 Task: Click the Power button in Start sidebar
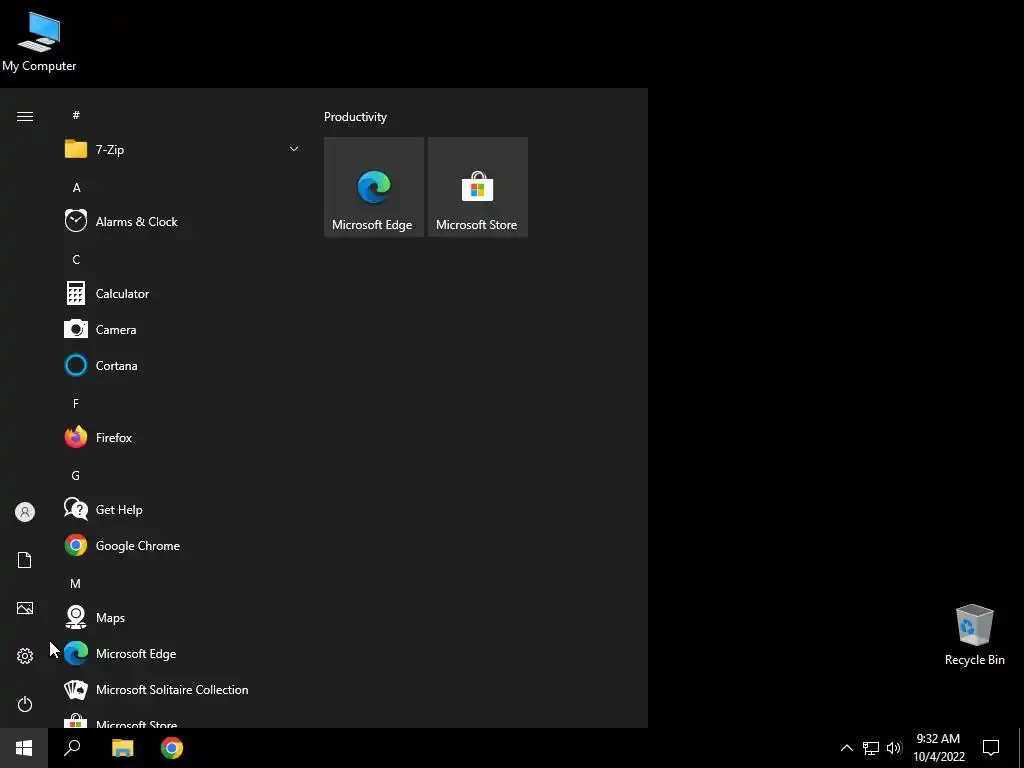(x=25, y=704)
